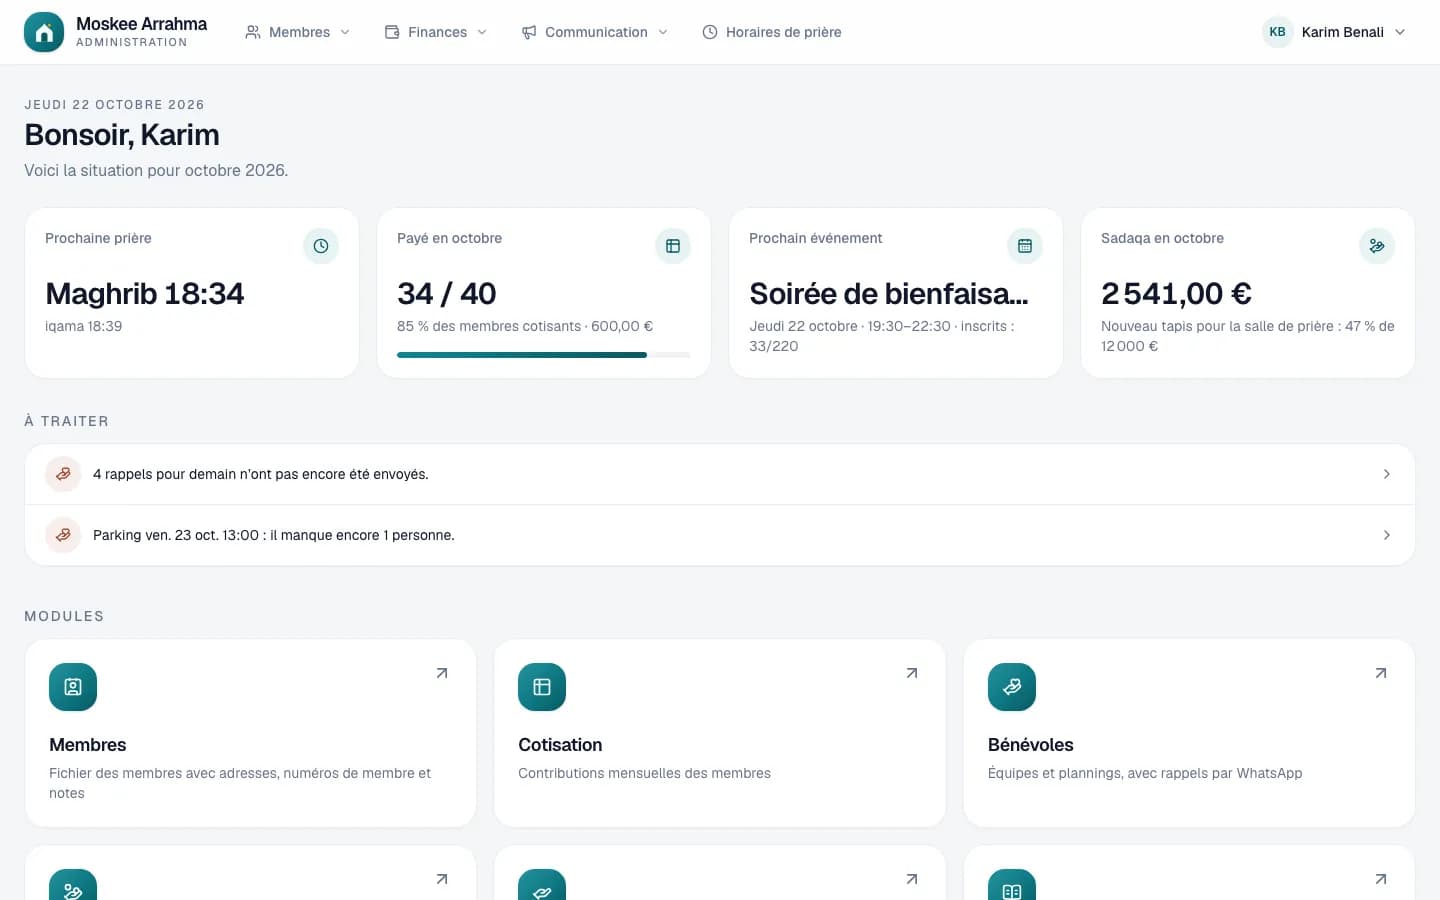Click the Maghrib 18:34 prayer time

[x=145, y=293]
